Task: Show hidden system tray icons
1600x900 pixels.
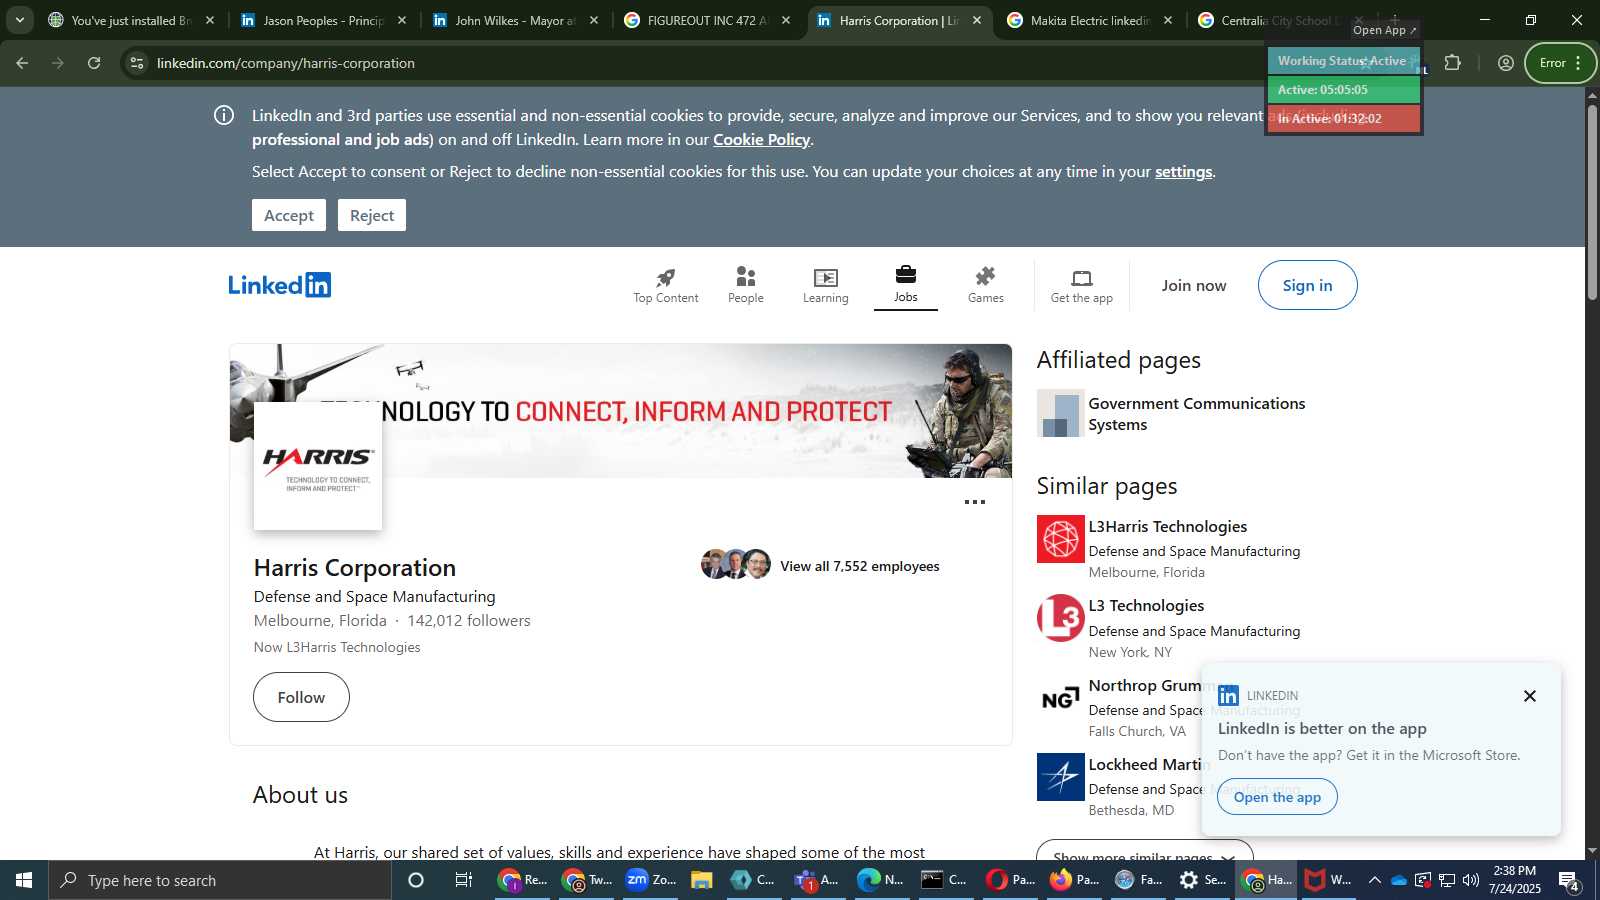Action: pos(1375,880)
